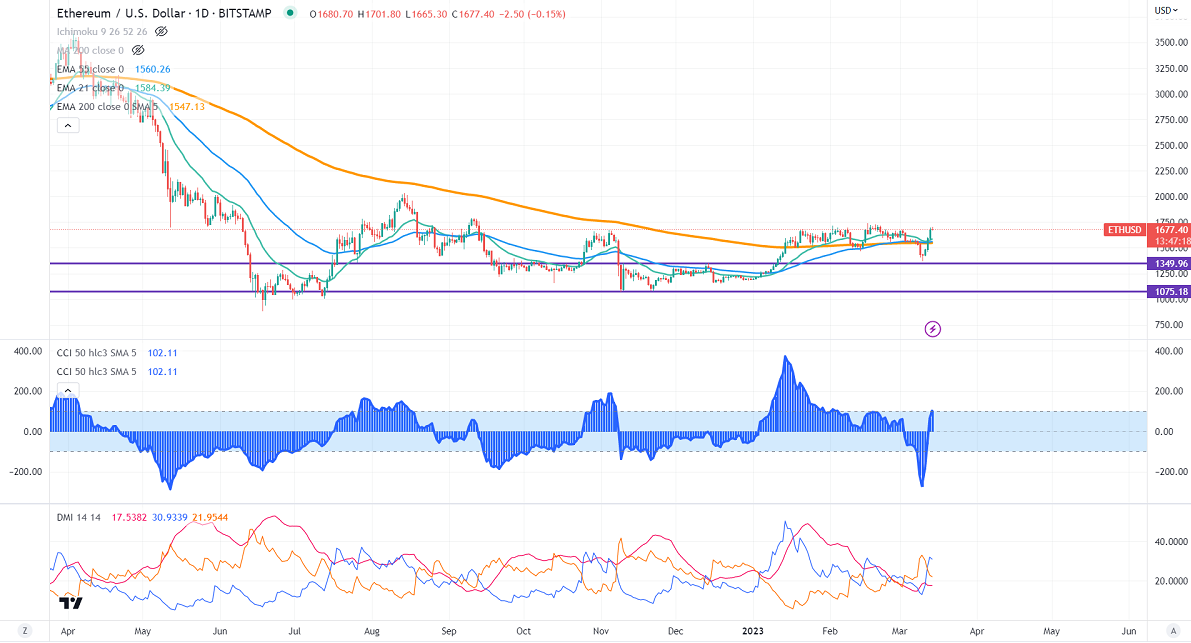Click the purple lightning bolt event icon
Viewport: 1191px width, 643px height.
[x=932, y=328]
